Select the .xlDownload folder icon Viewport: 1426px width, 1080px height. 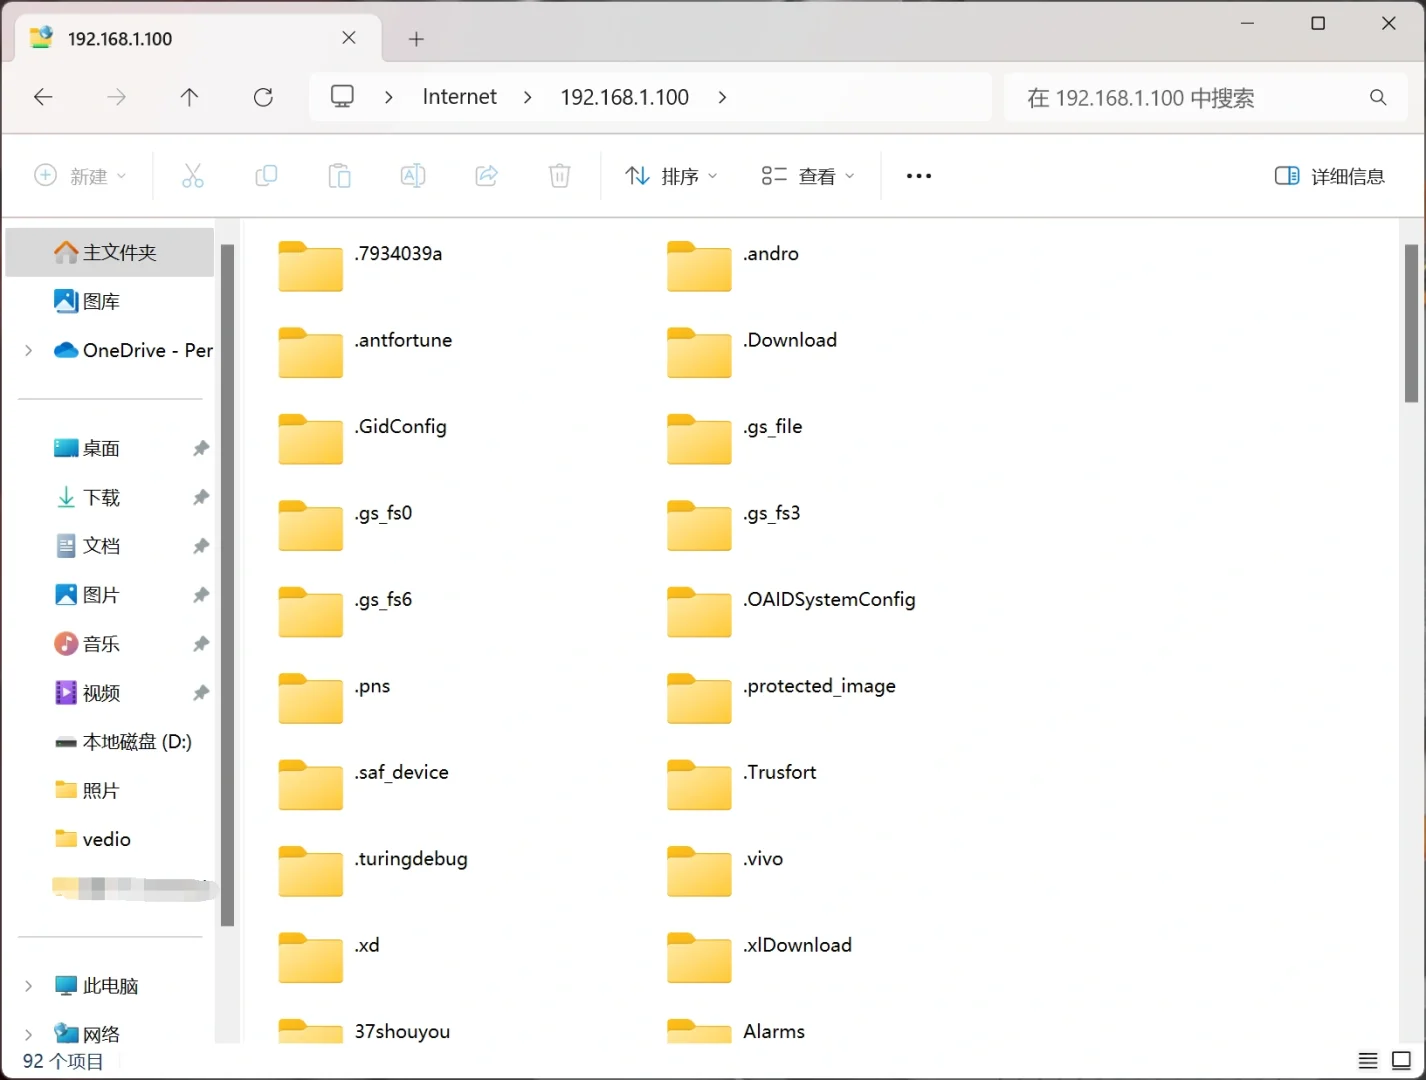pos(700,957)
